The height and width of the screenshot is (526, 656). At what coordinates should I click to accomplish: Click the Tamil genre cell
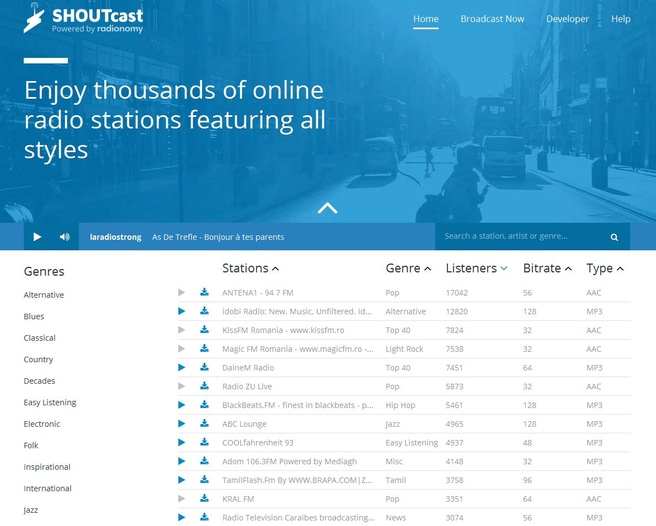pos(396,480)
